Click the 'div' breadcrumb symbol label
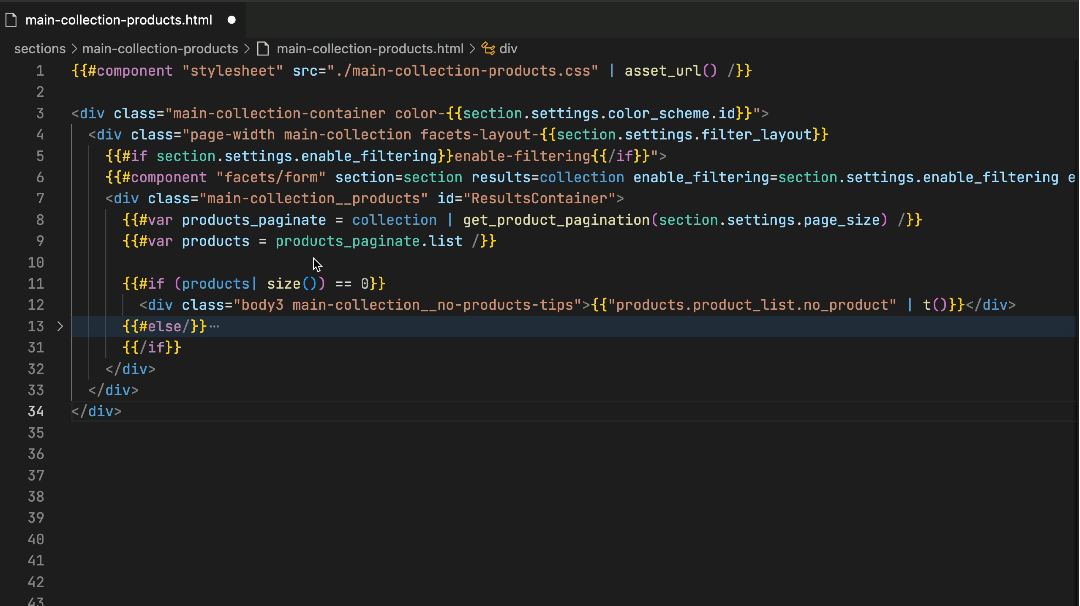Screen dimensions: 1080x606 [508, 48]
